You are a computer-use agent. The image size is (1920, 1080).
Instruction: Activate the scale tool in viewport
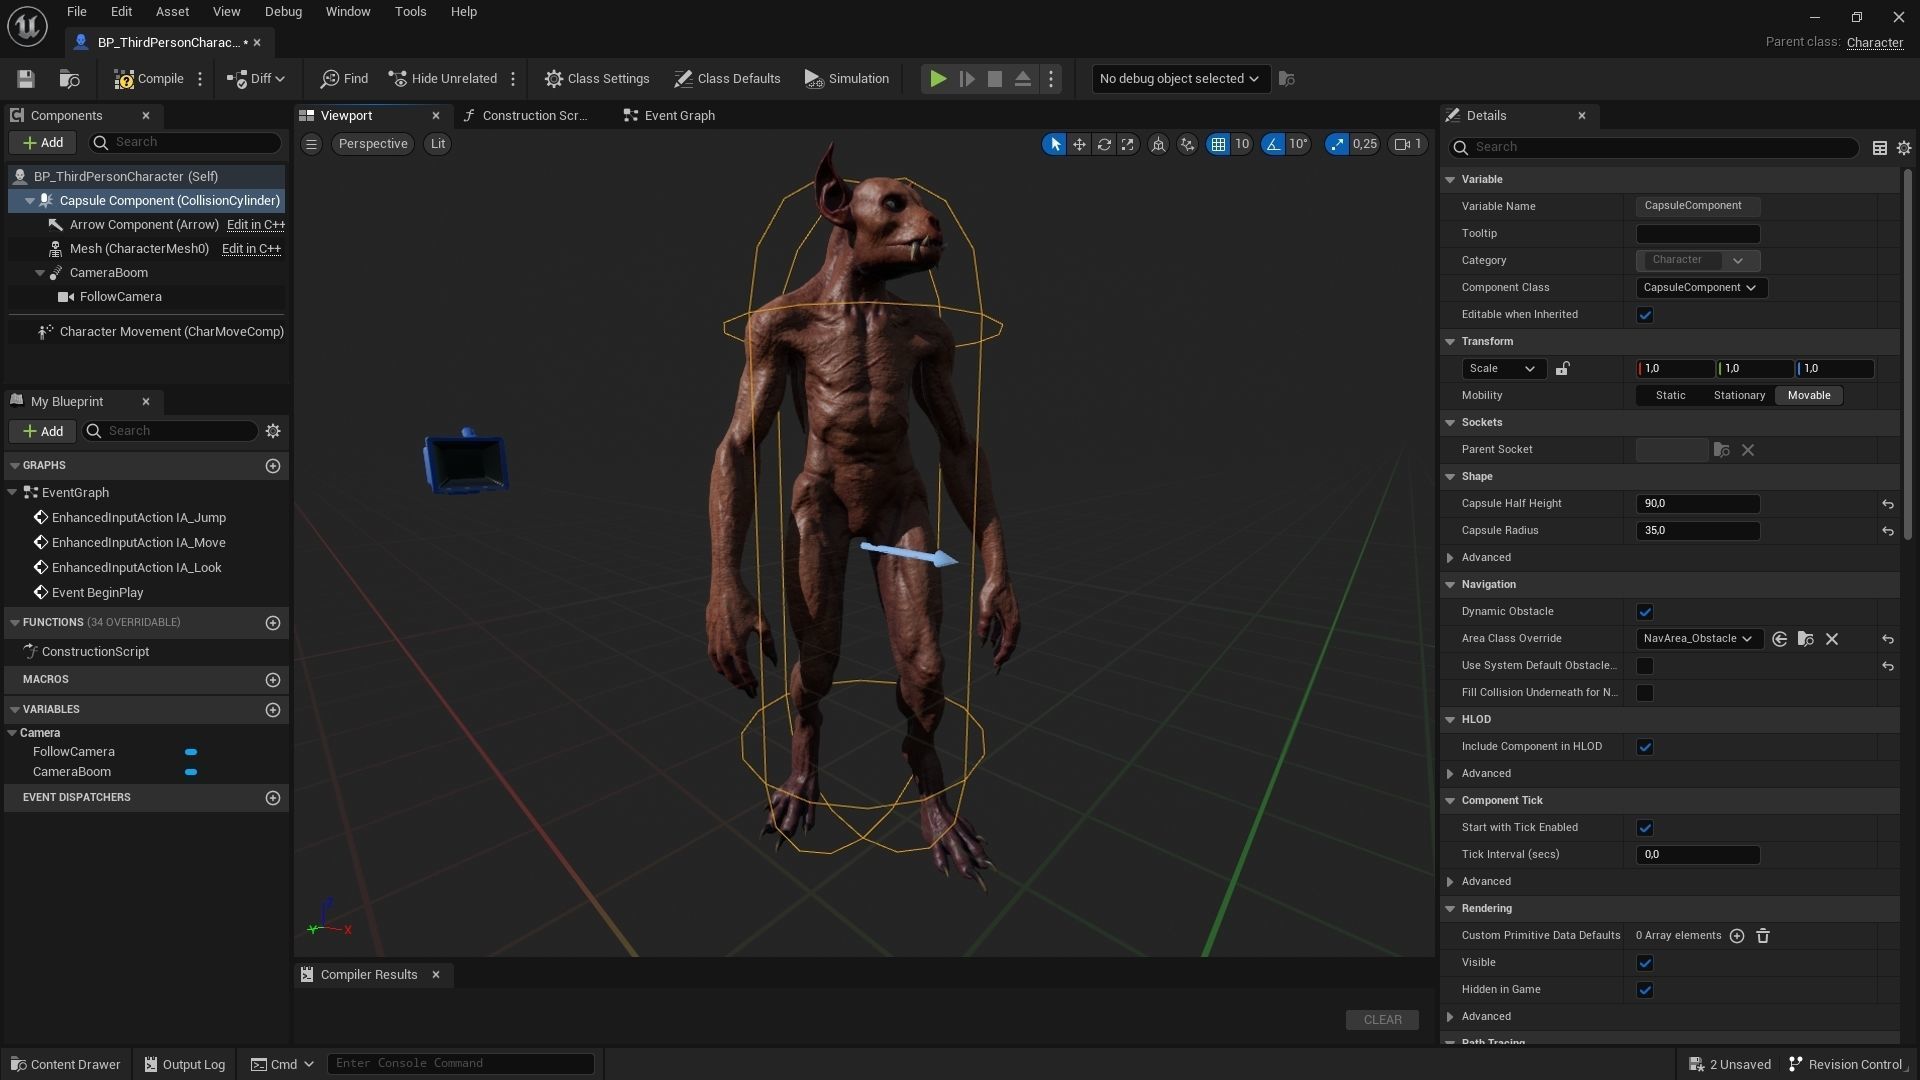[1128, 144]
